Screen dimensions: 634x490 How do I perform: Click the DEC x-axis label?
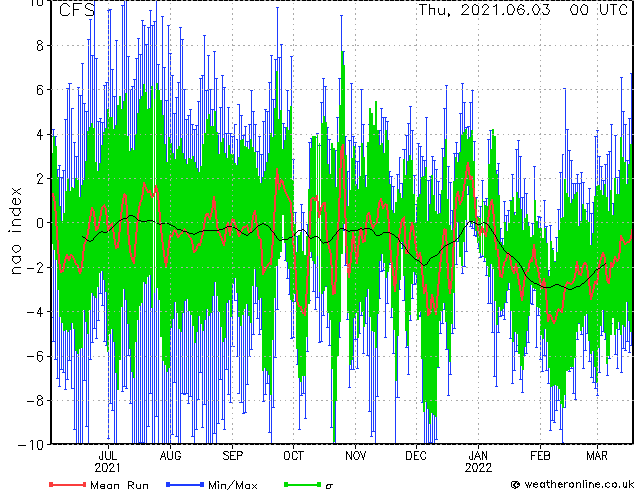tap(416, 456)
